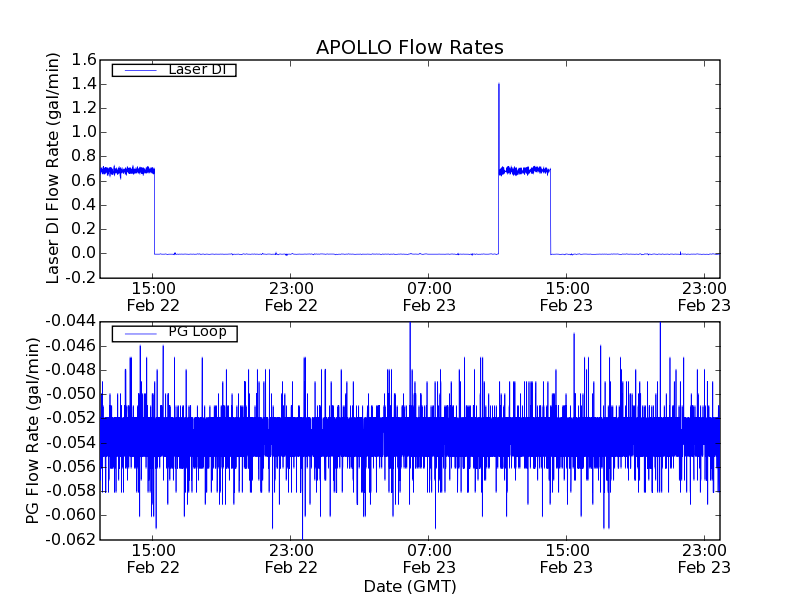Click the 'APOLLO Flow Rates' chart title
Screen dimensions: 800x600
click(410, 47)
